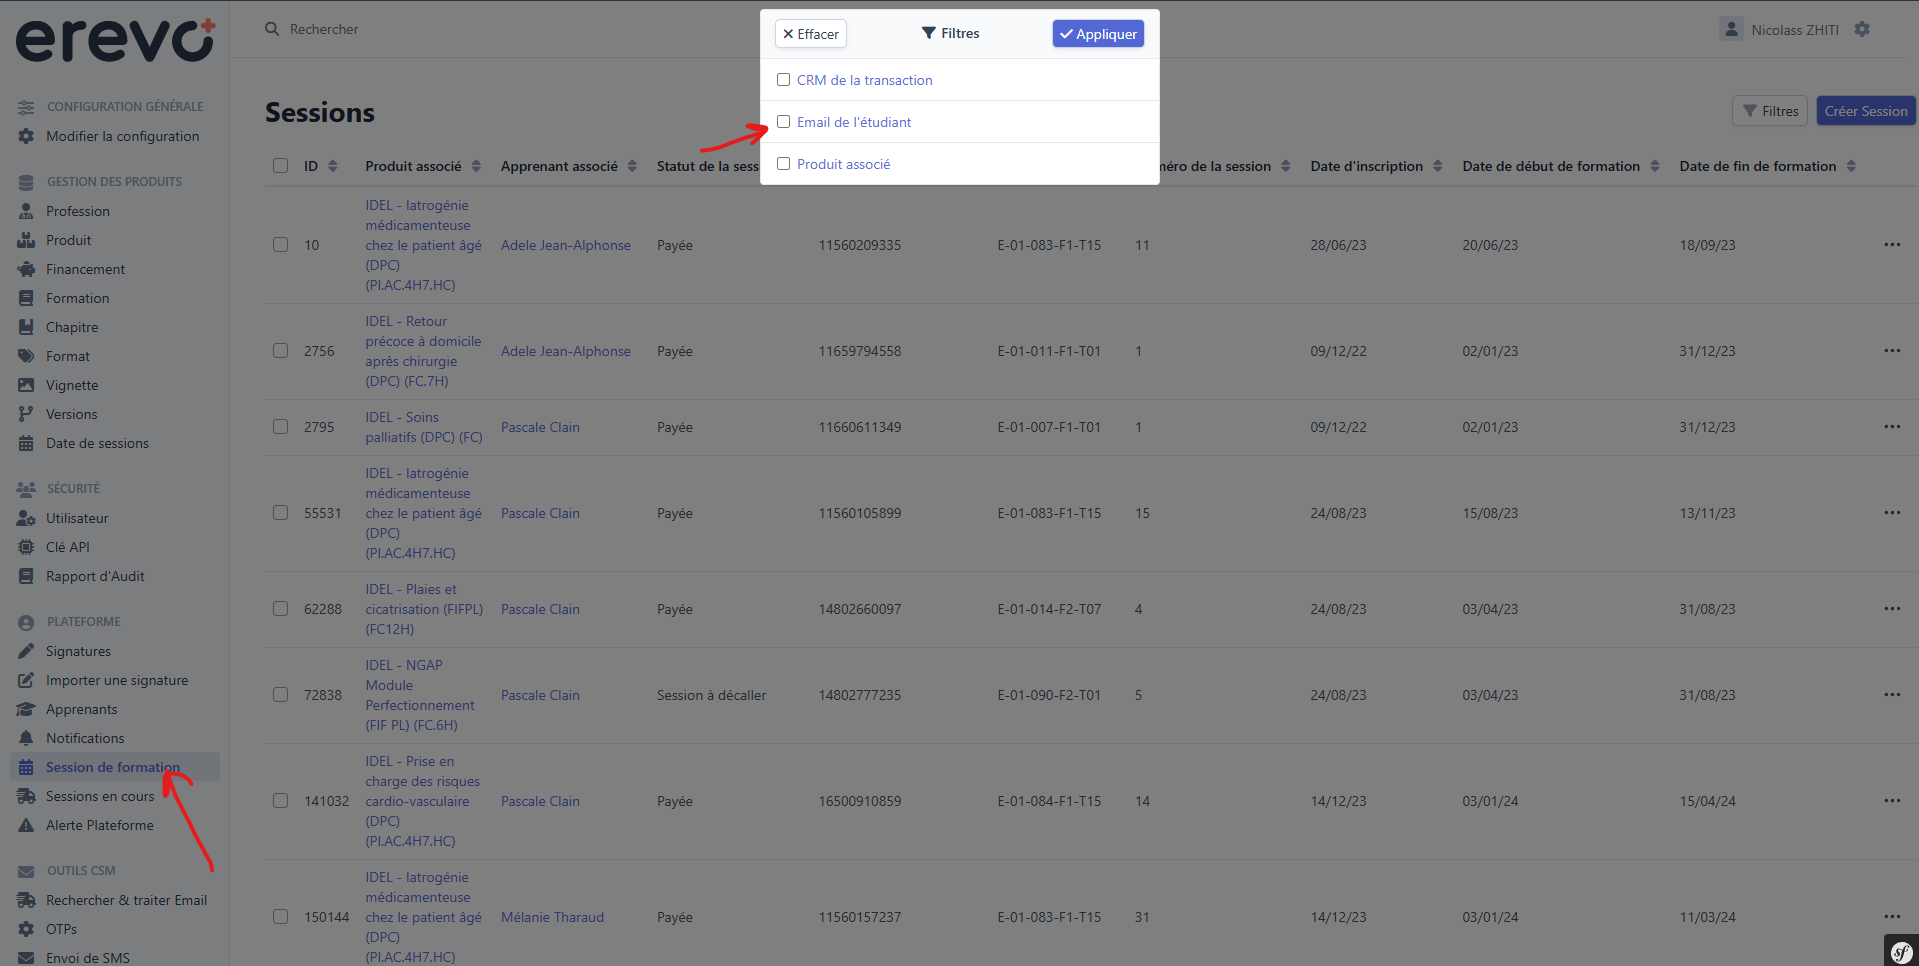Image resolution: width=1919 pixels, height=966 pixels.
Task: Sort by Date de début de formation arrows
Action: tap(1655, 166)
